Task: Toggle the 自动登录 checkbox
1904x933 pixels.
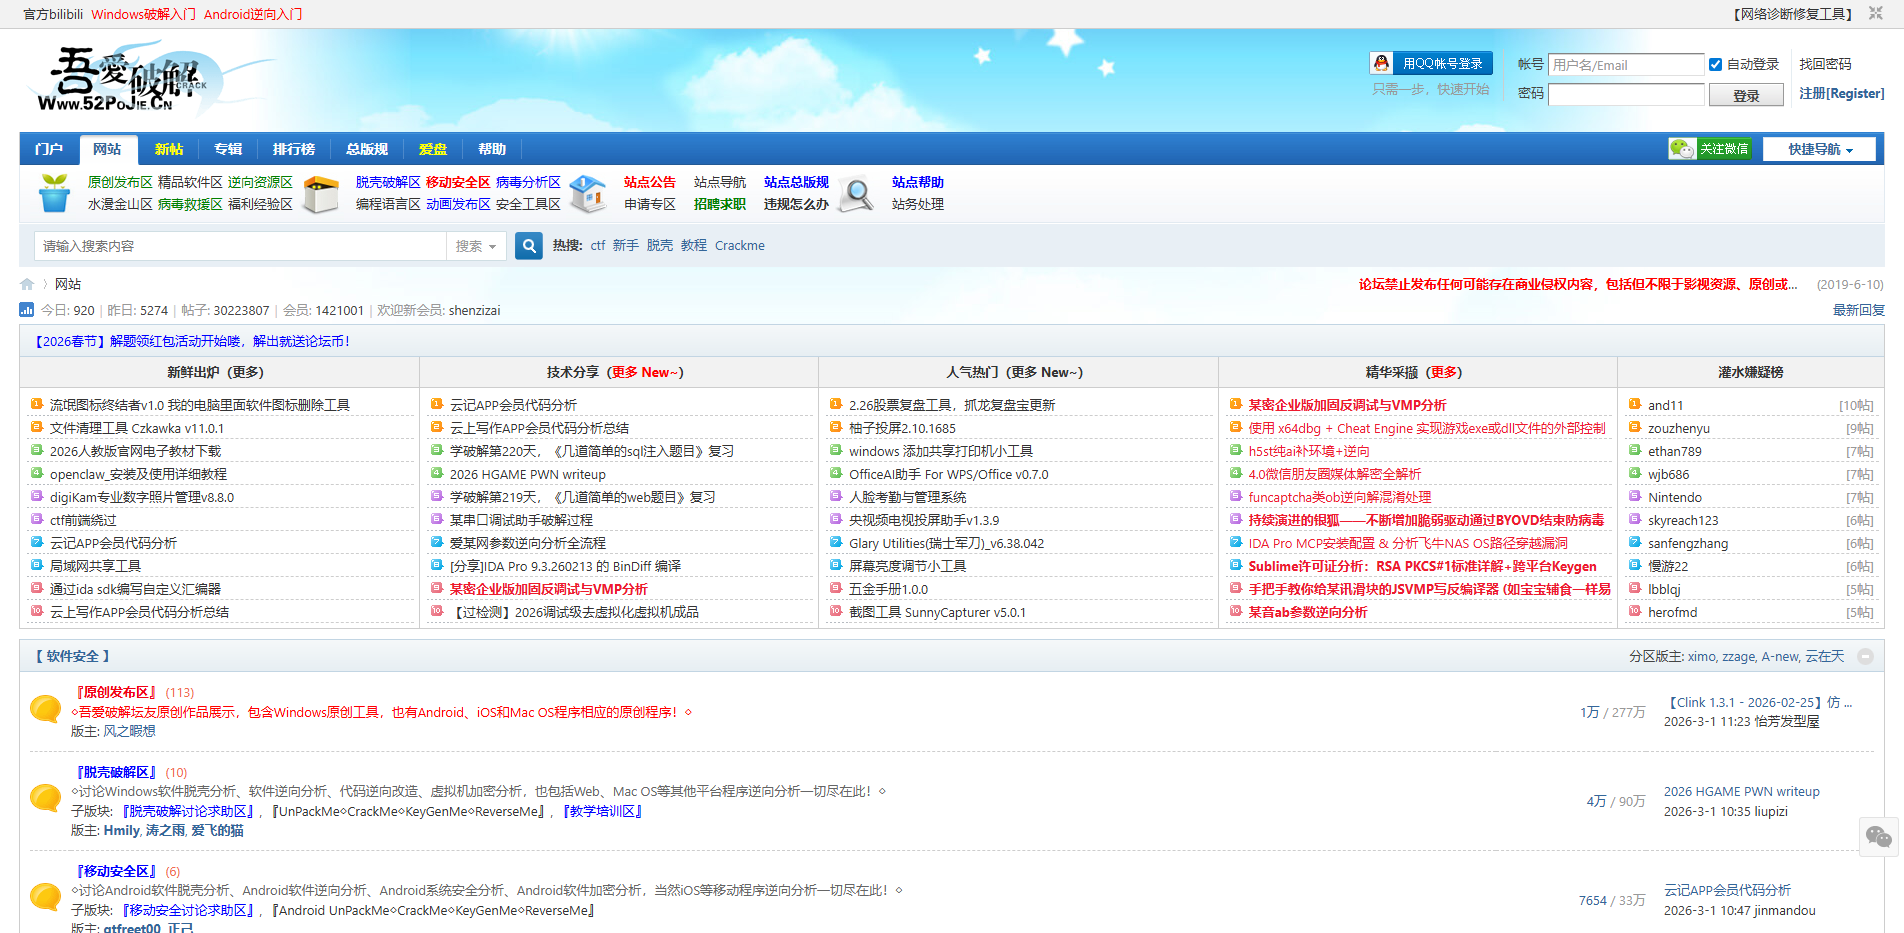Action: [x=1715, y=65]
